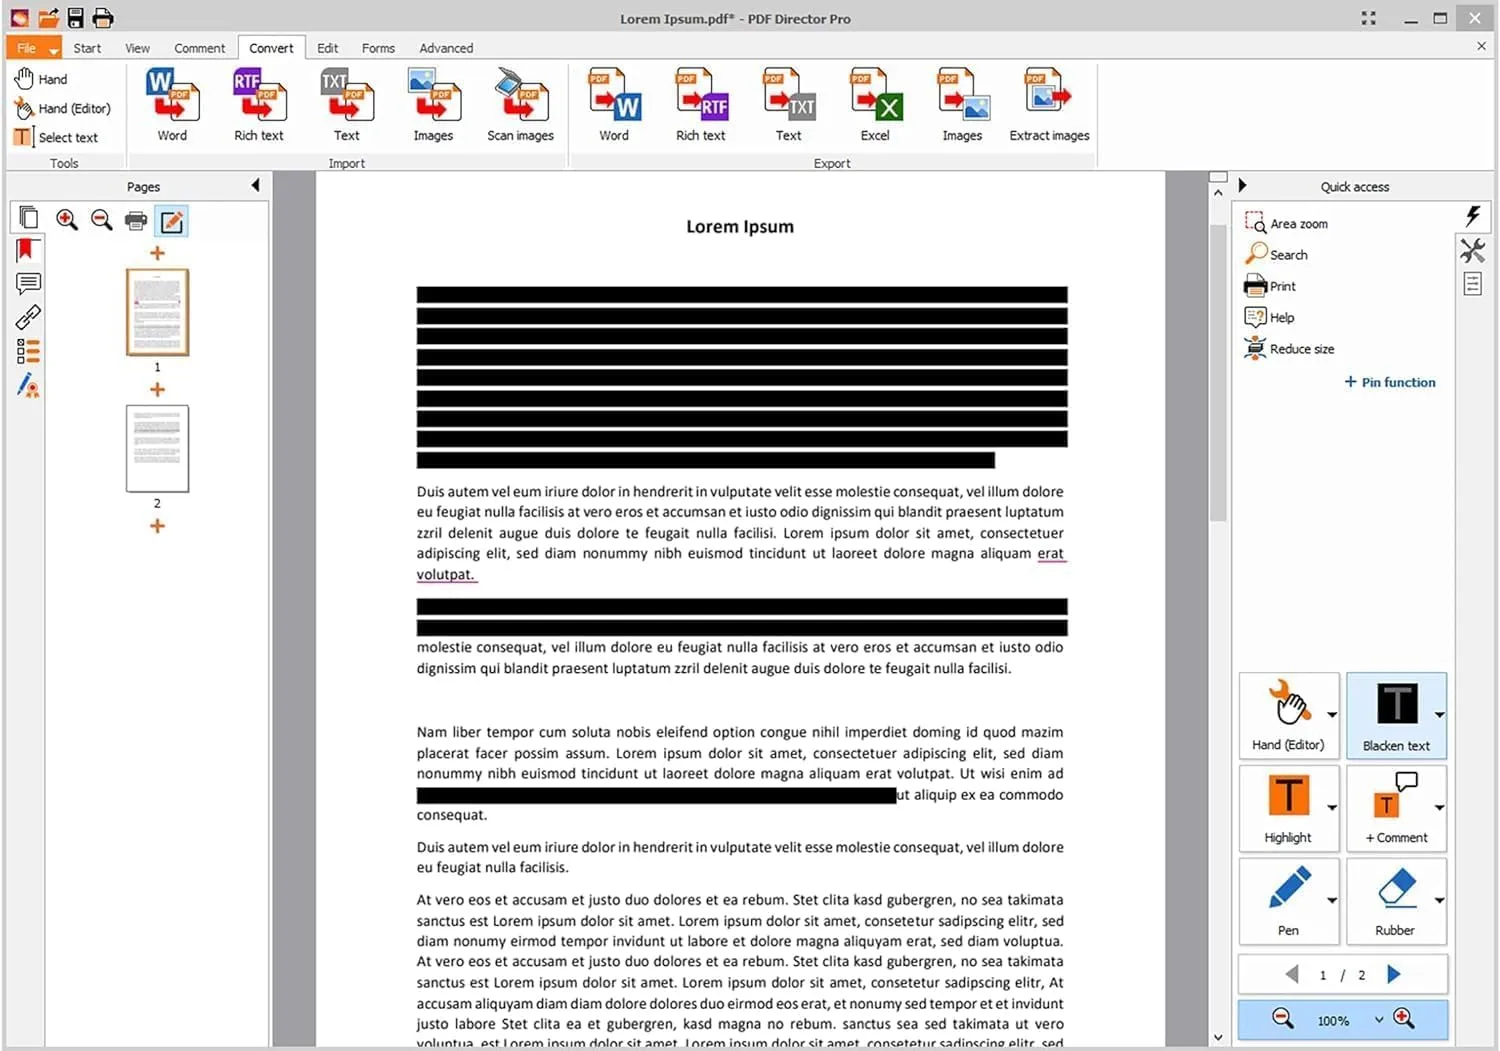This screenshot has height=1051, width=1500.
Task: Select the Highlight tool
Action: click(x=1288, y=806)
